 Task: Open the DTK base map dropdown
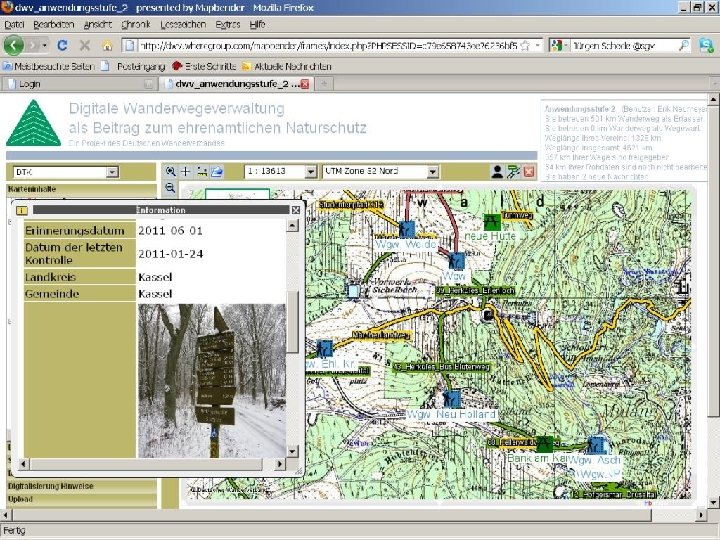point(112,172)
